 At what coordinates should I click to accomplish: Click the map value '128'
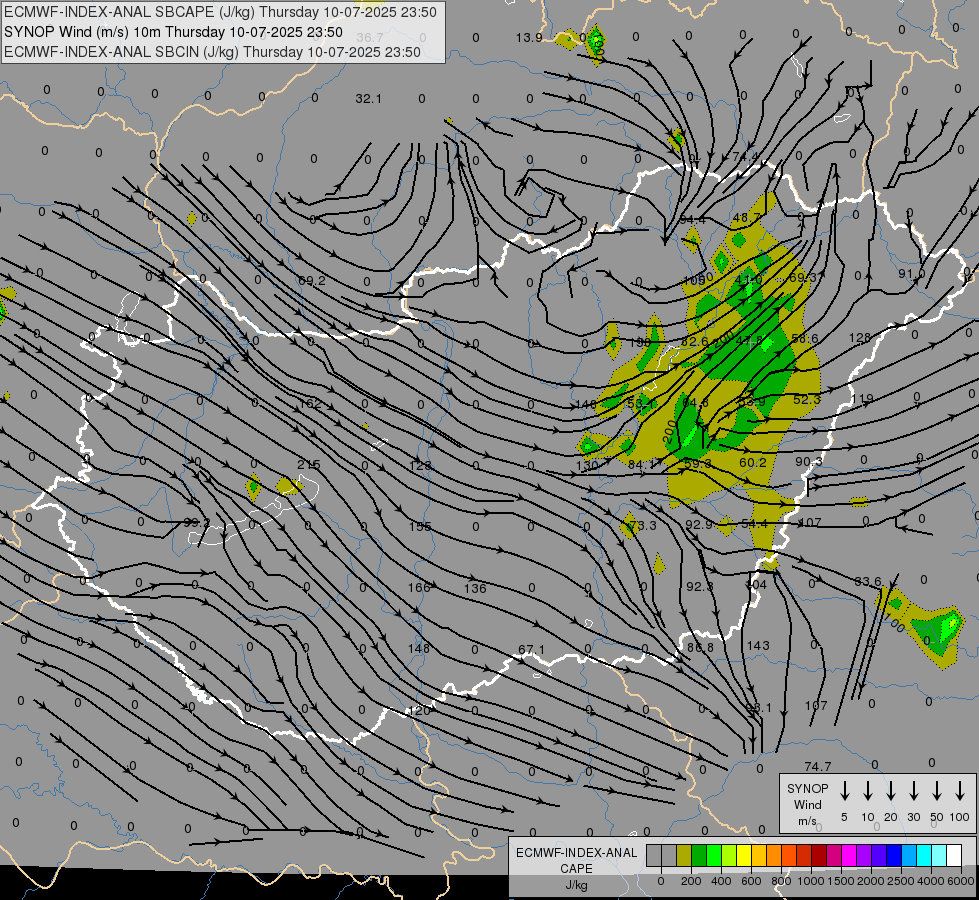coord(860,337)
